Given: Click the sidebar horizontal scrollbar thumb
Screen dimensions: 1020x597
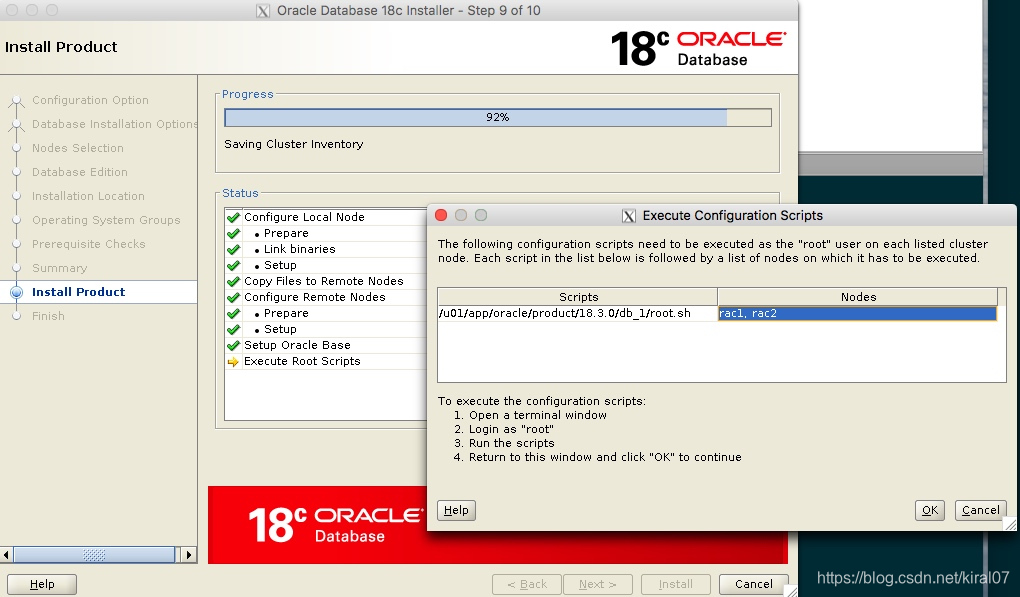Looking at the screenshot, I should pyautogui.click(x=94, y=555).
